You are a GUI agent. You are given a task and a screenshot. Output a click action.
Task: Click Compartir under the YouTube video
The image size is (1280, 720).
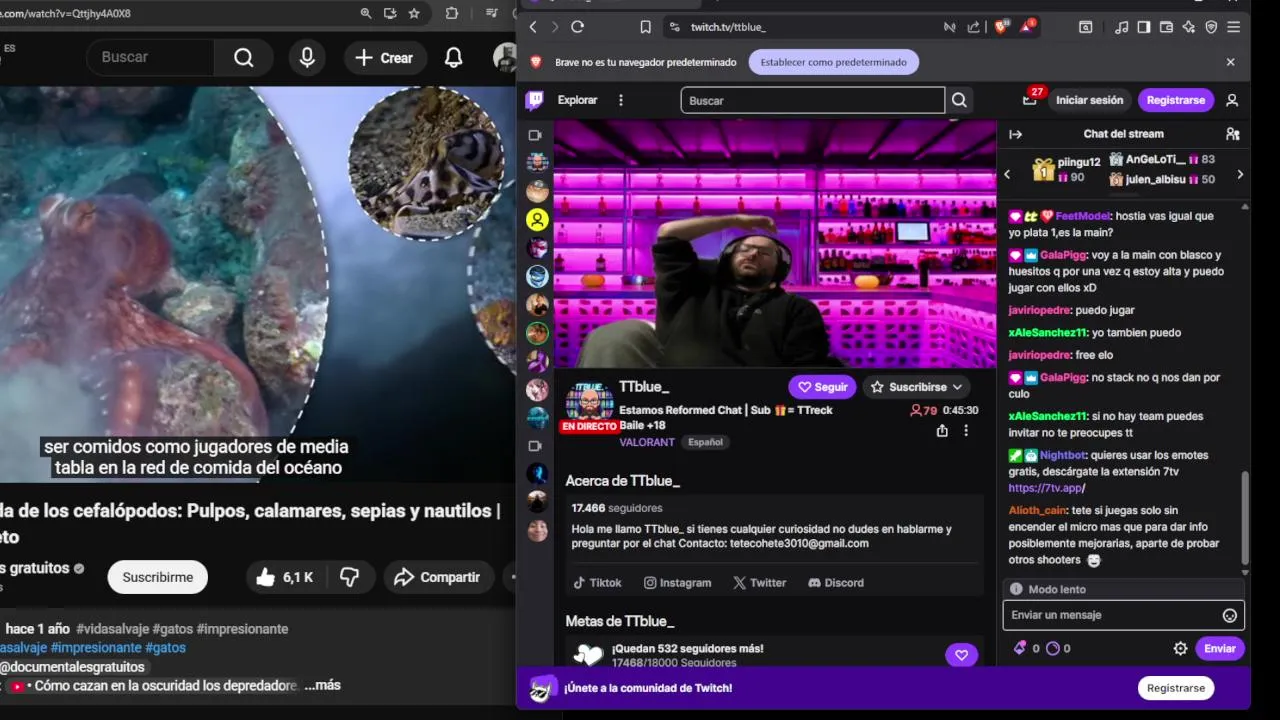coord(437,577)
